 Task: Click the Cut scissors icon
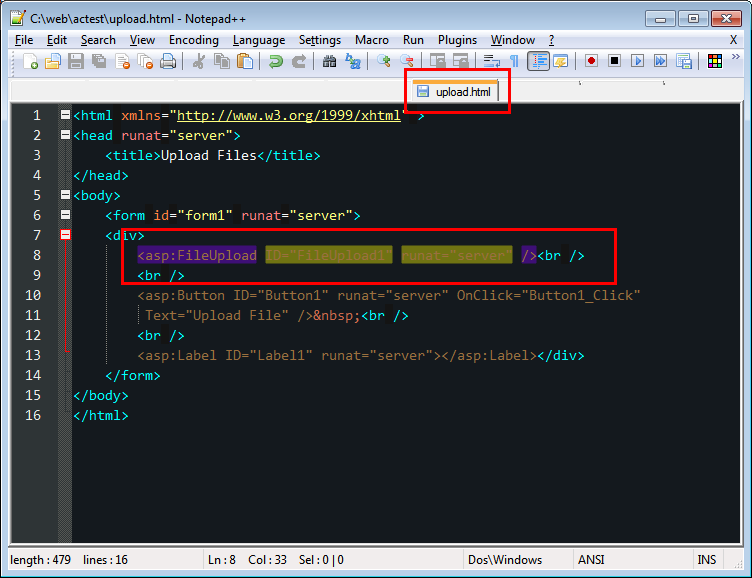click(x=198, y=62)
